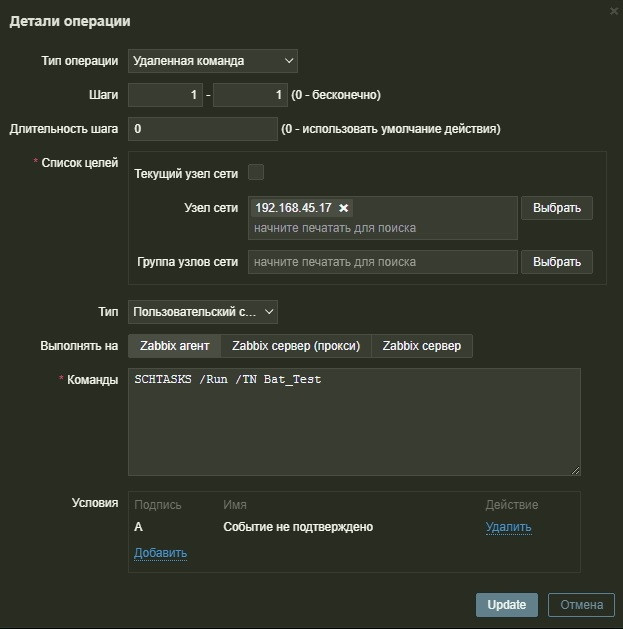Click into the commands text area

pyautogui.click(x=354, y=421)
